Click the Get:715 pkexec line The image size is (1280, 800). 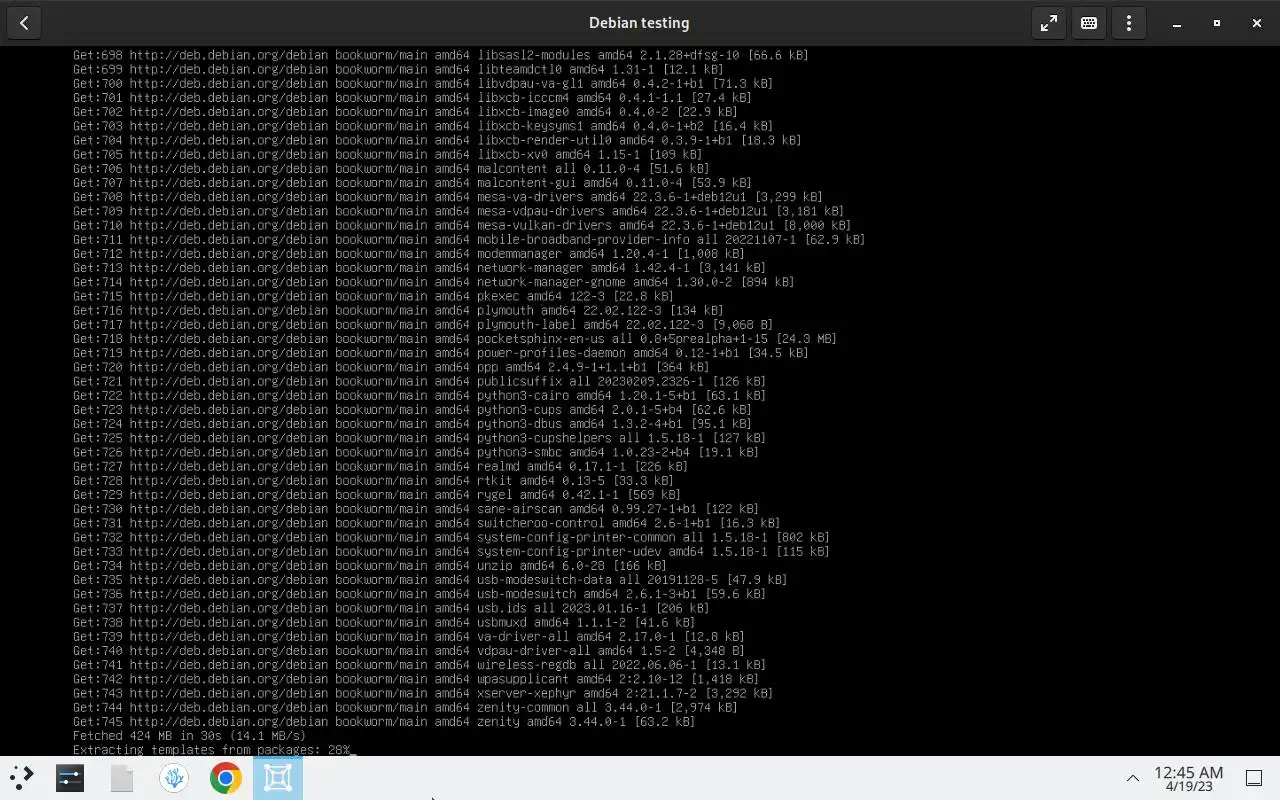click(373, 296)
